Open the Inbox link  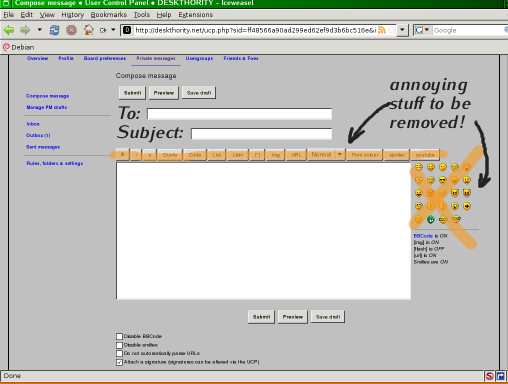[x=33, y=124]
